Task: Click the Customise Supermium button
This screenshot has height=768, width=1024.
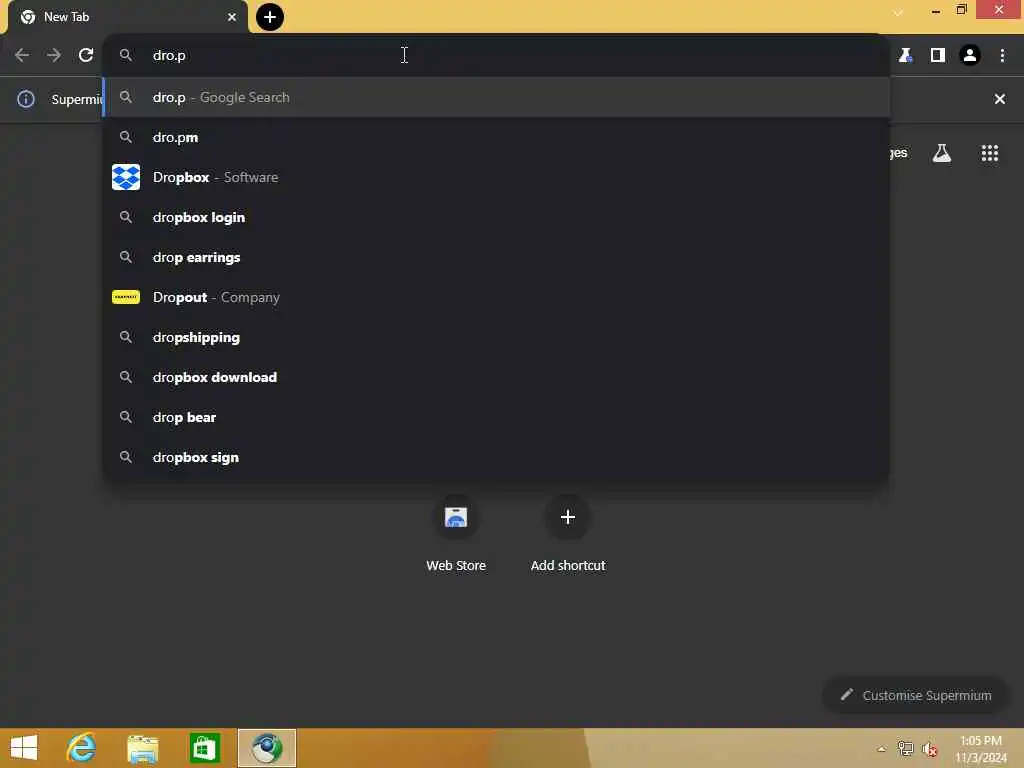Action: point(916,696)
